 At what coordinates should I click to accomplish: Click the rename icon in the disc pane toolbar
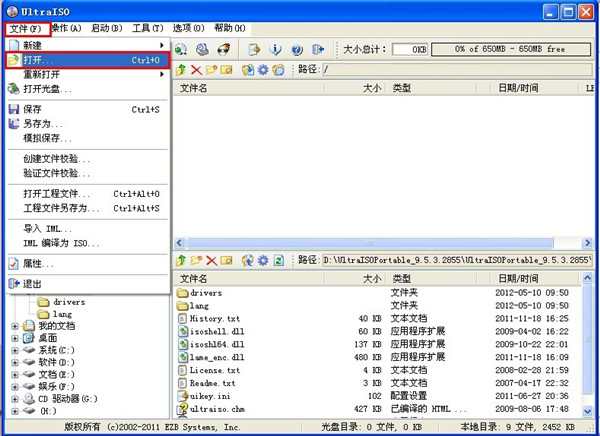click(x=227, y=70)
